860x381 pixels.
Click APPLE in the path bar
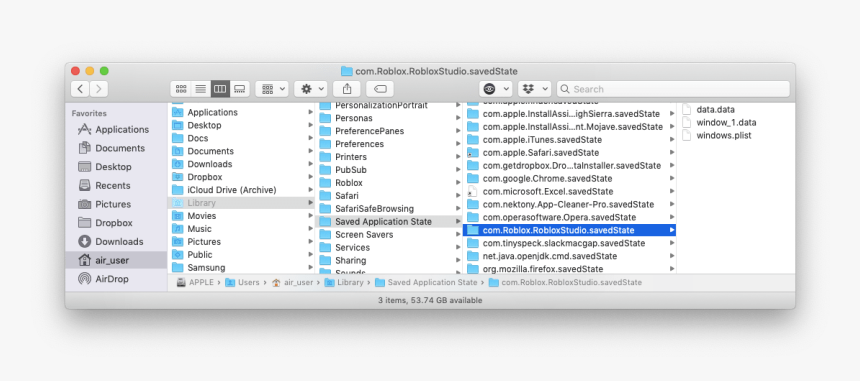(x=195, y=282)
